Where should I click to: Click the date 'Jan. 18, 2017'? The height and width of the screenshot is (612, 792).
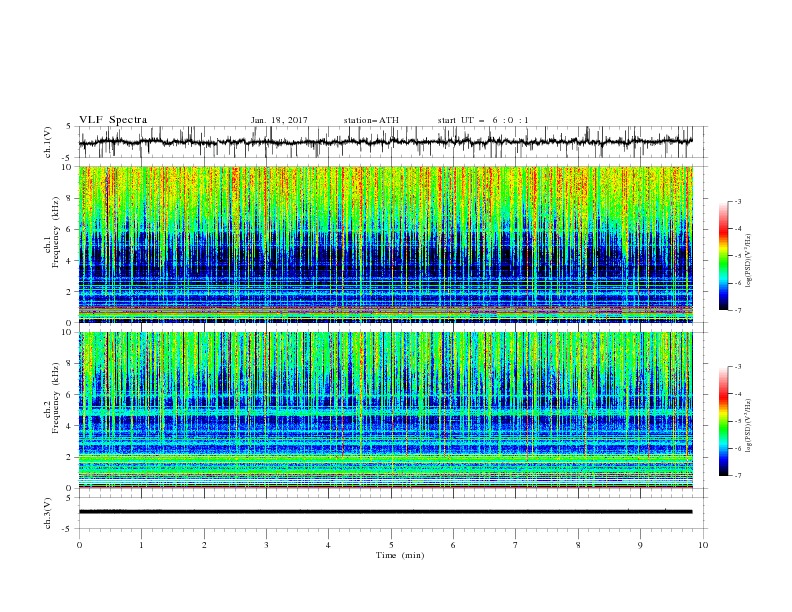[279, 120]
